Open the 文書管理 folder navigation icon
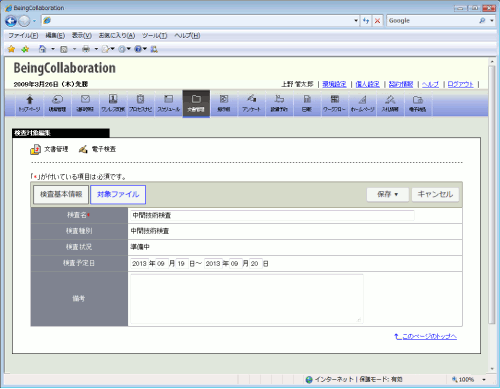The image size is (500, 389). (196, 104)
